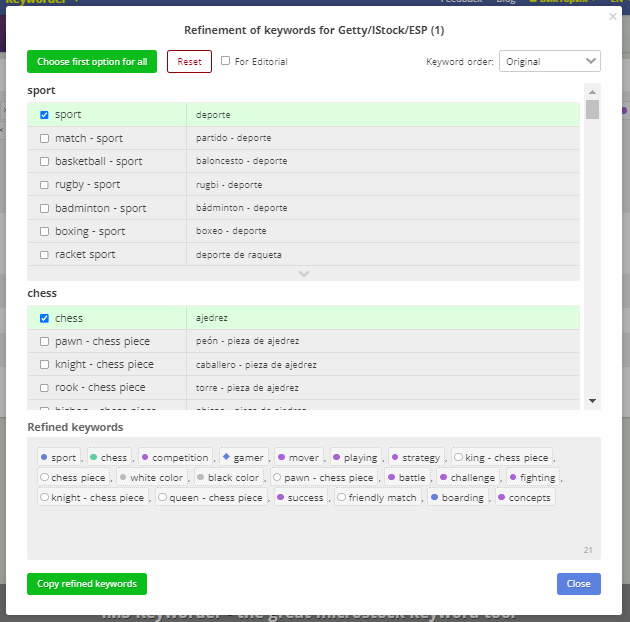Click queen - chess piece refined tag
The height and width of the screenshot is (622, 630).
pos(211,497)
